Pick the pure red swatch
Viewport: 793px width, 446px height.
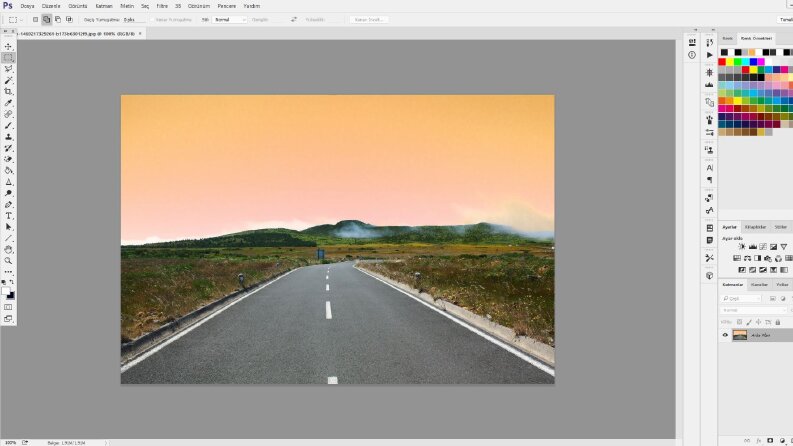click(722, 62)
